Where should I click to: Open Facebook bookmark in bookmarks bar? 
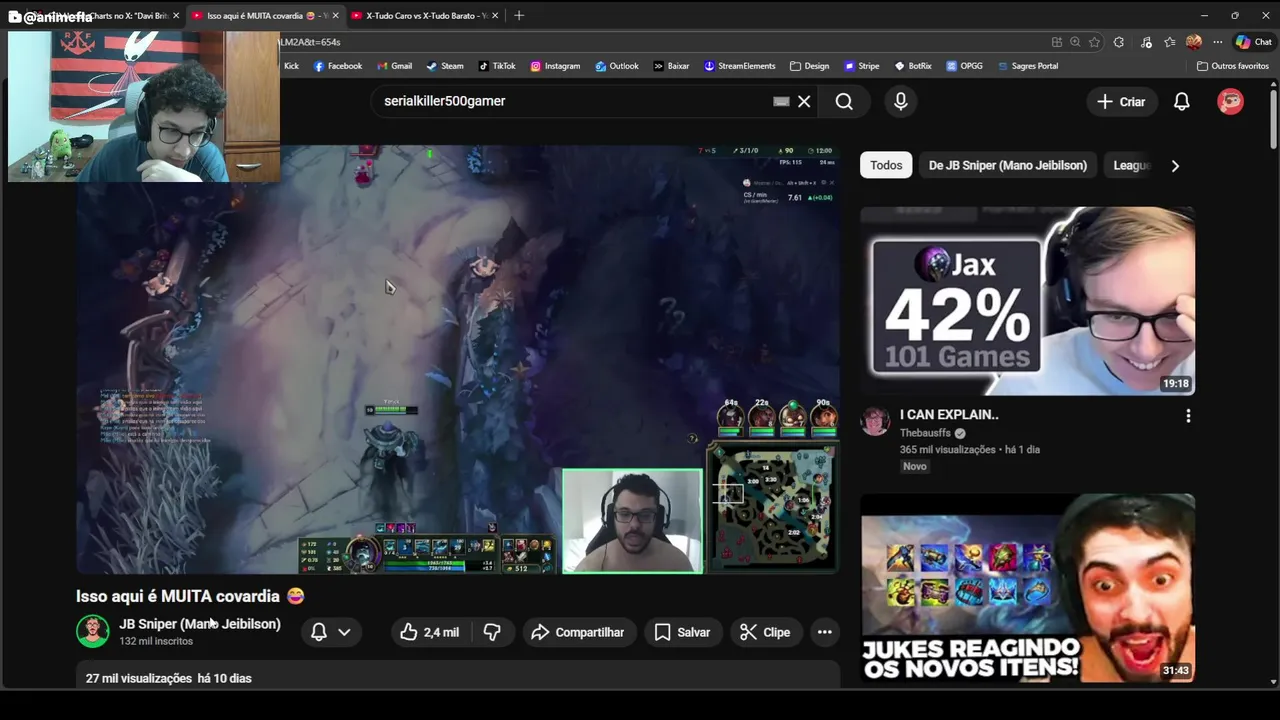[338, 66]
